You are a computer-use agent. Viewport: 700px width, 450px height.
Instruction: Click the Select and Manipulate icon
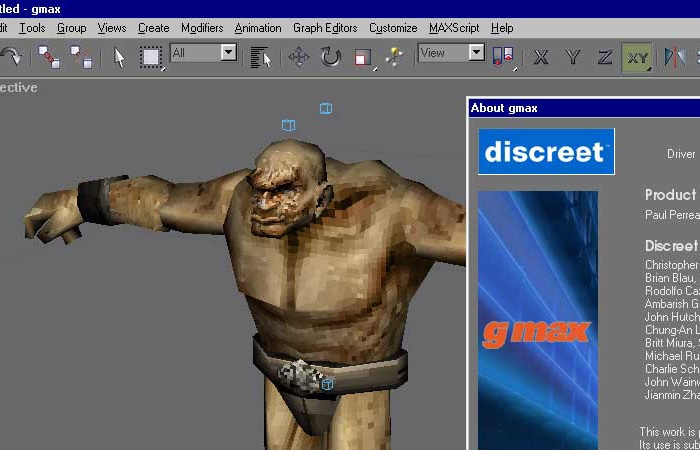tap(395, 57)
